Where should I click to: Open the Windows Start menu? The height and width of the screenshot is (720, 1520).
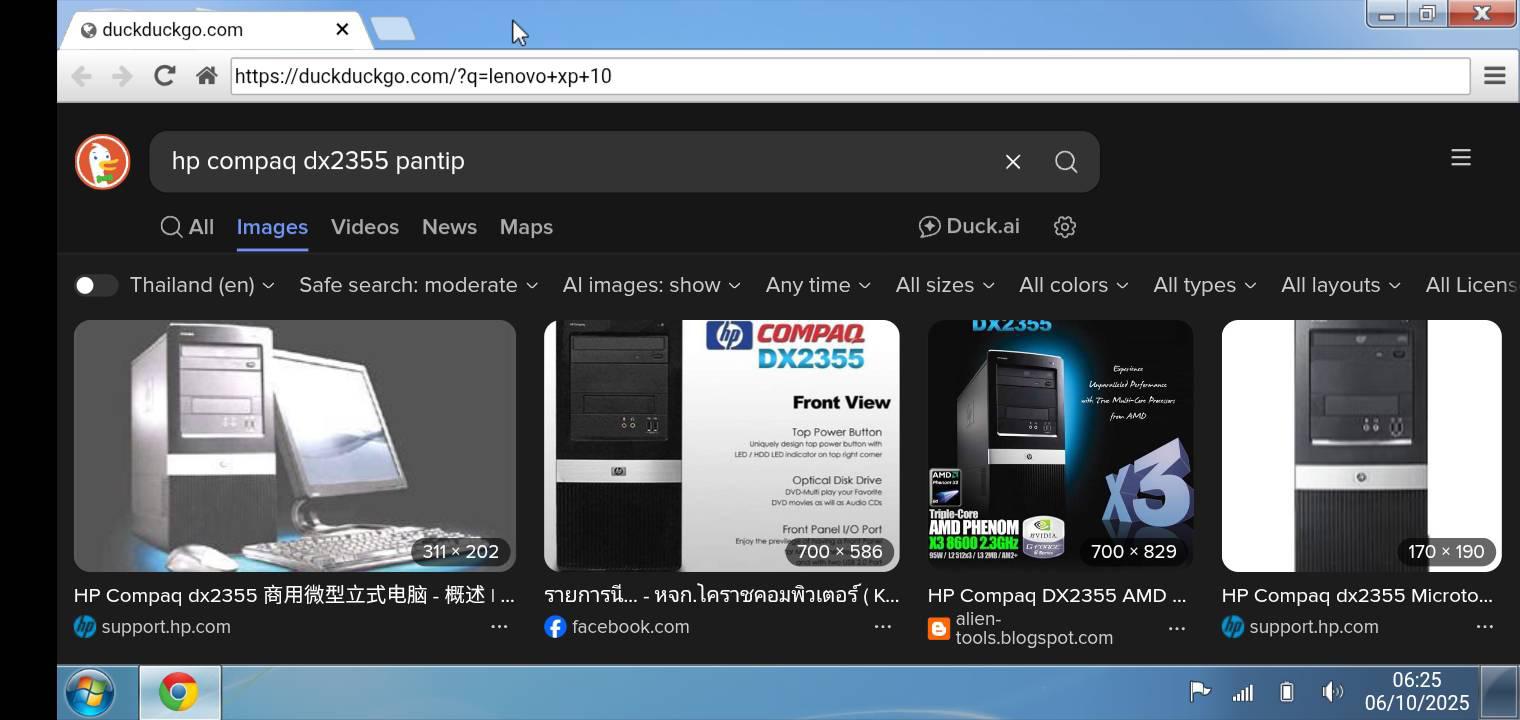point(90,692)
